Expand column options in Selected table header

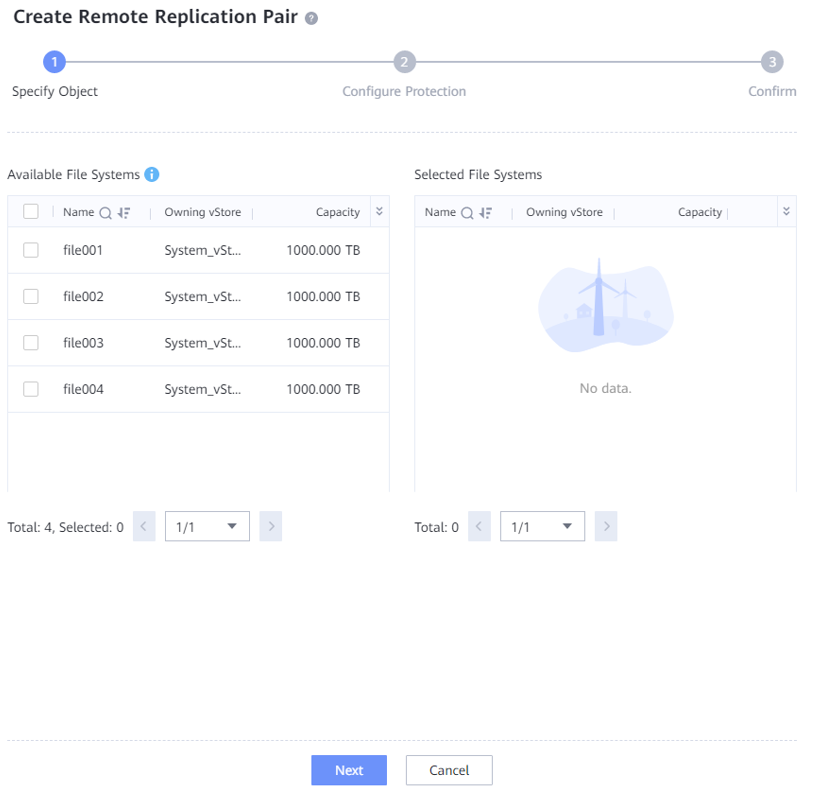[x=786, y=211]
